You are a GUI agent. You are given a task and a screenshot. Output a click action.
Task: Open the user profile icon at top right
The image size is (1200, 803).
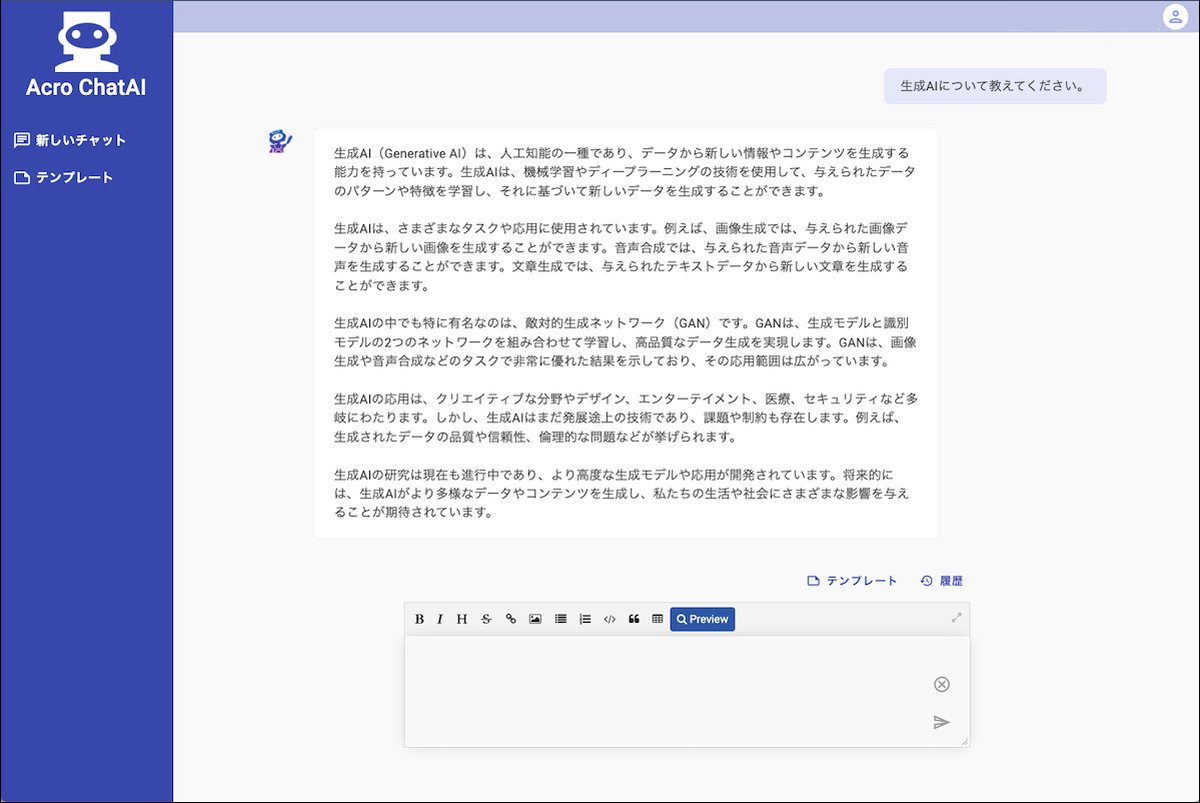1175,16
